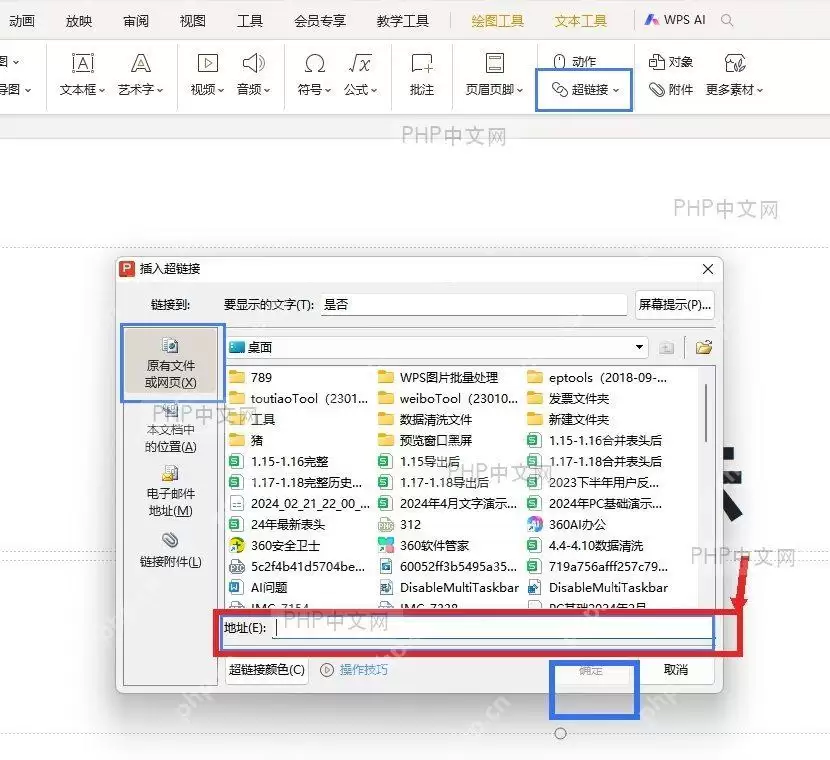Open the 视图 tab
Image resolution: width=830 pixels, height=760 pixels.
pos(193,21)
